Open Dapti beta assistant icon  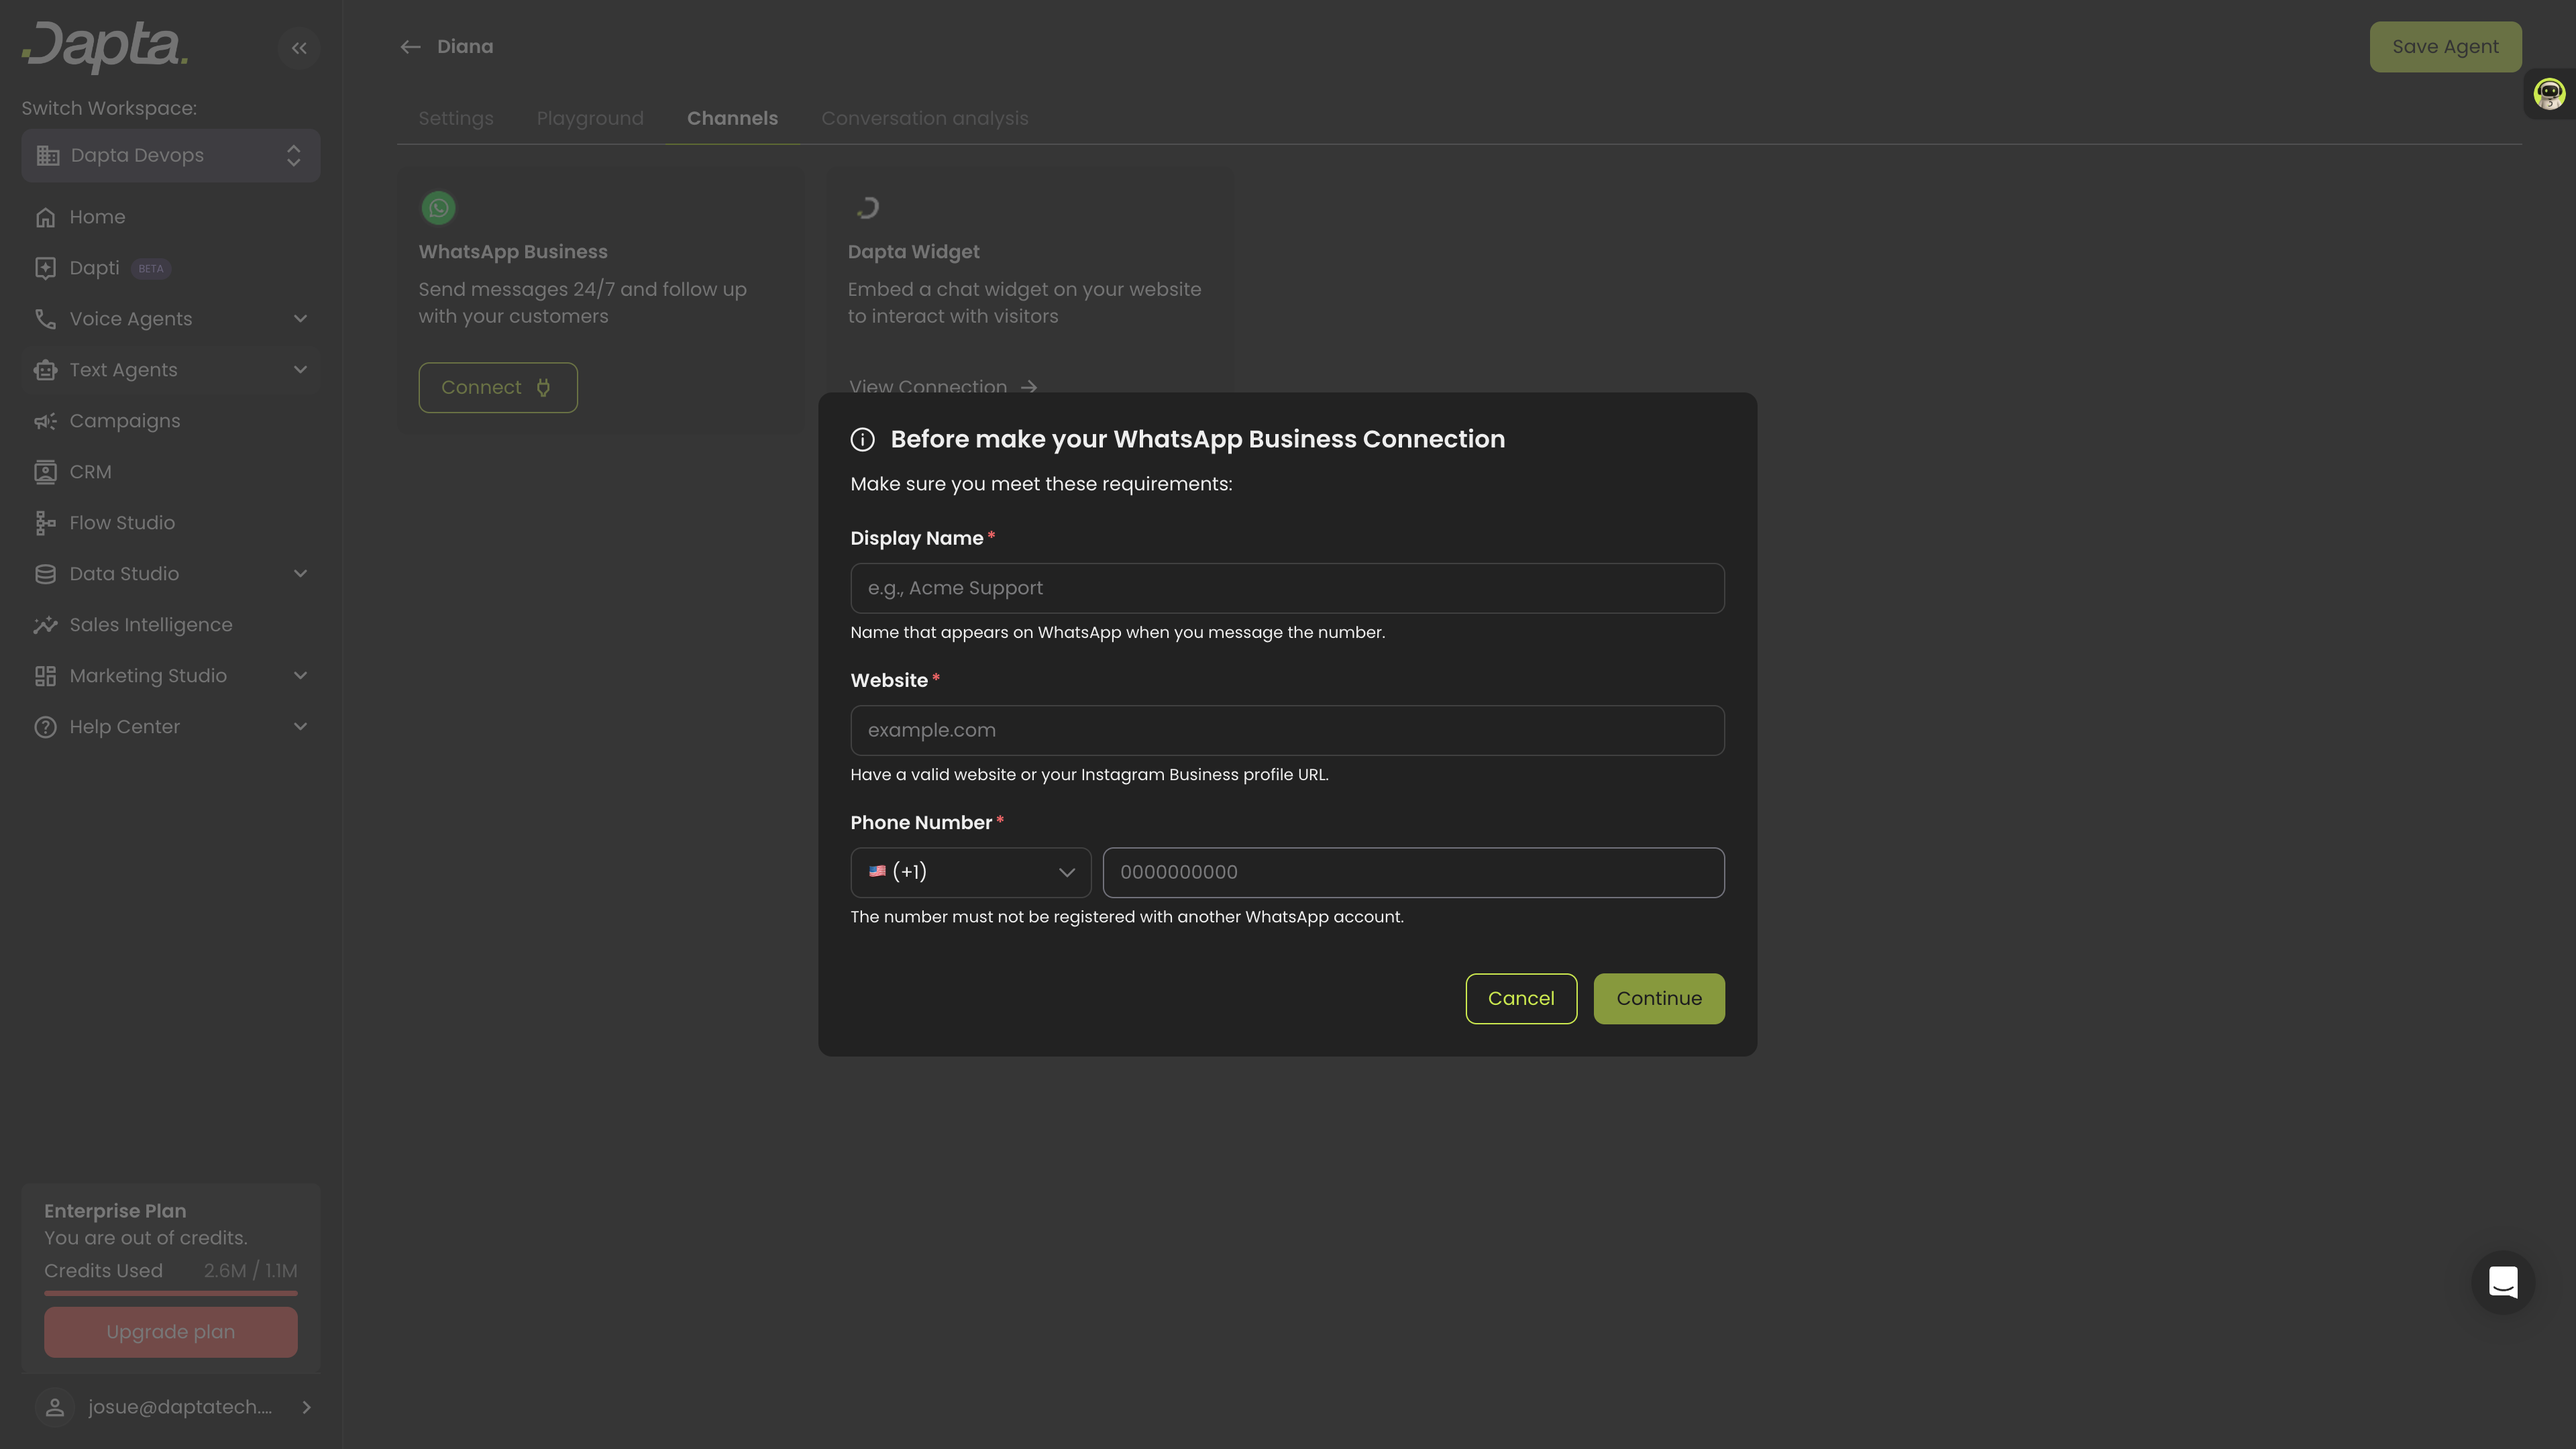45,268
